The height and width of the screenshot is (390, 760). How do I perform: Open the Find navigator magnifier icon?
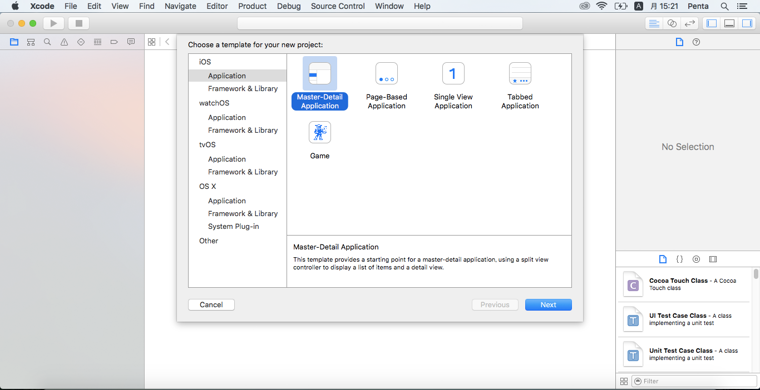click(x=48, y=42)
